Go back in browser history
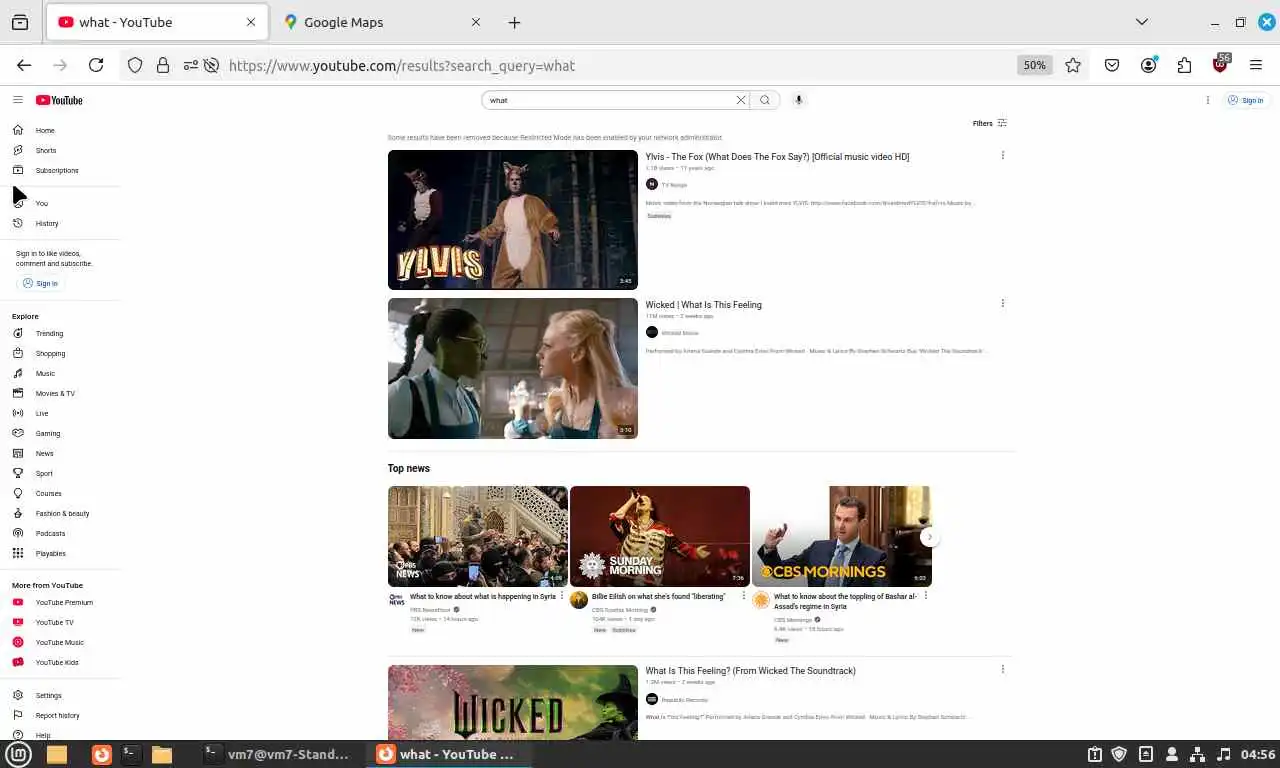The height and width of the screenshot is (768, 1280). (x=24, y=65)
